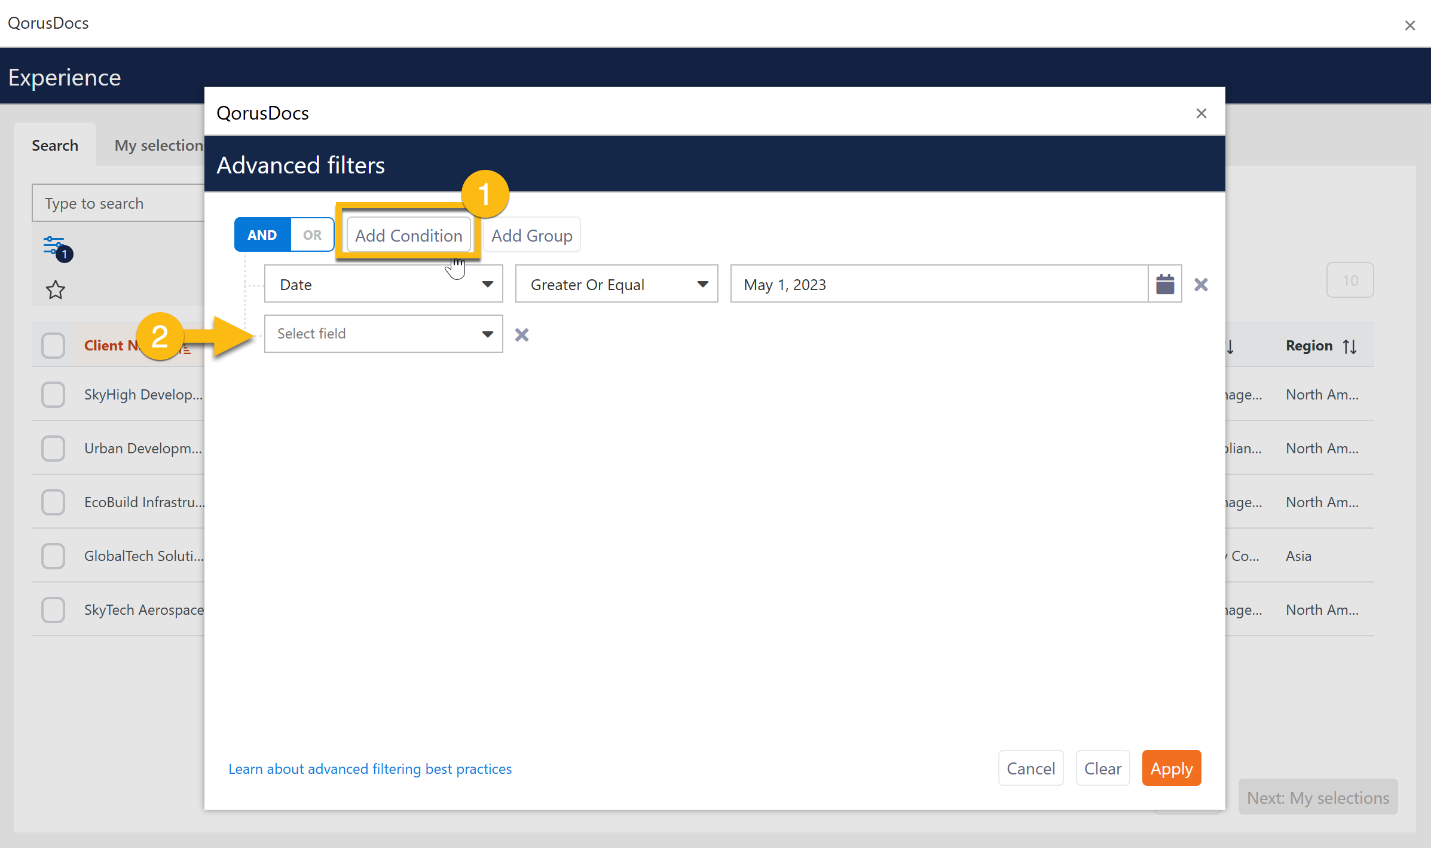Switch the group operator to AND
Image resolution: width=1431 pixels, height=848 pixels.
pos(262,235)
